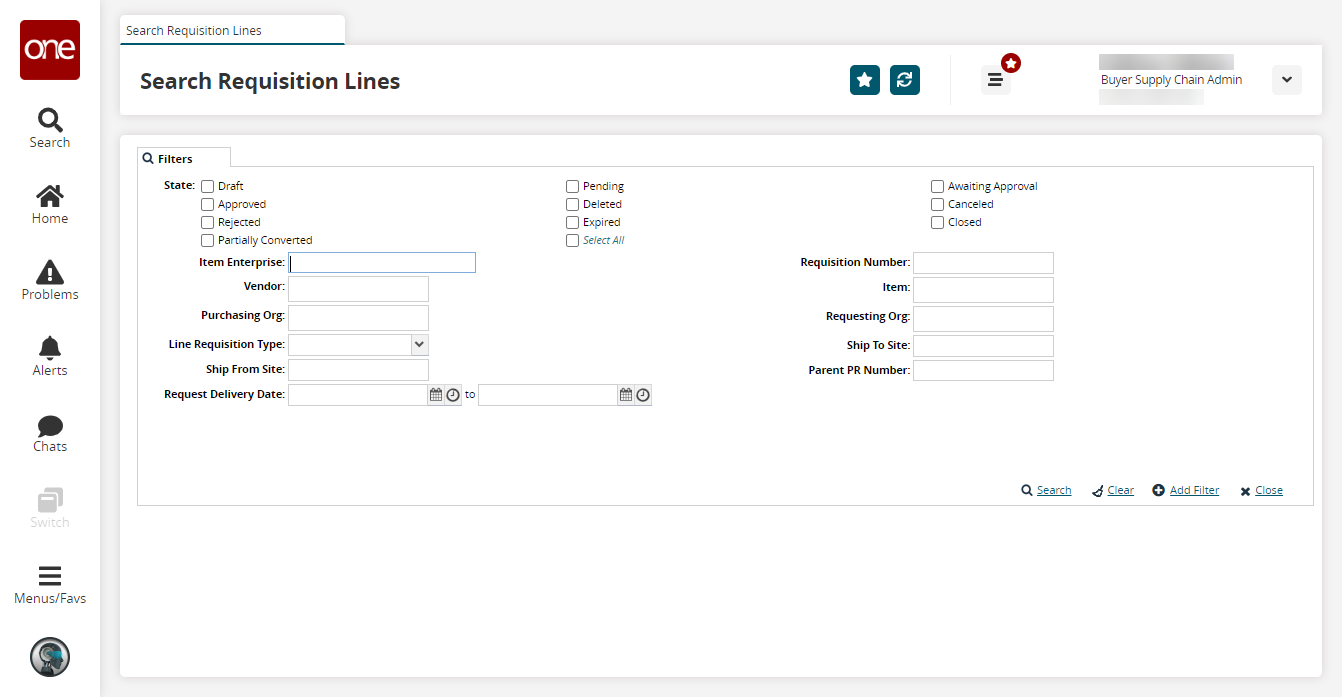Click the star favorite icon in header
Viewport: 1342px width, 697px height.
pyautogui.click(x=864, y=80)
